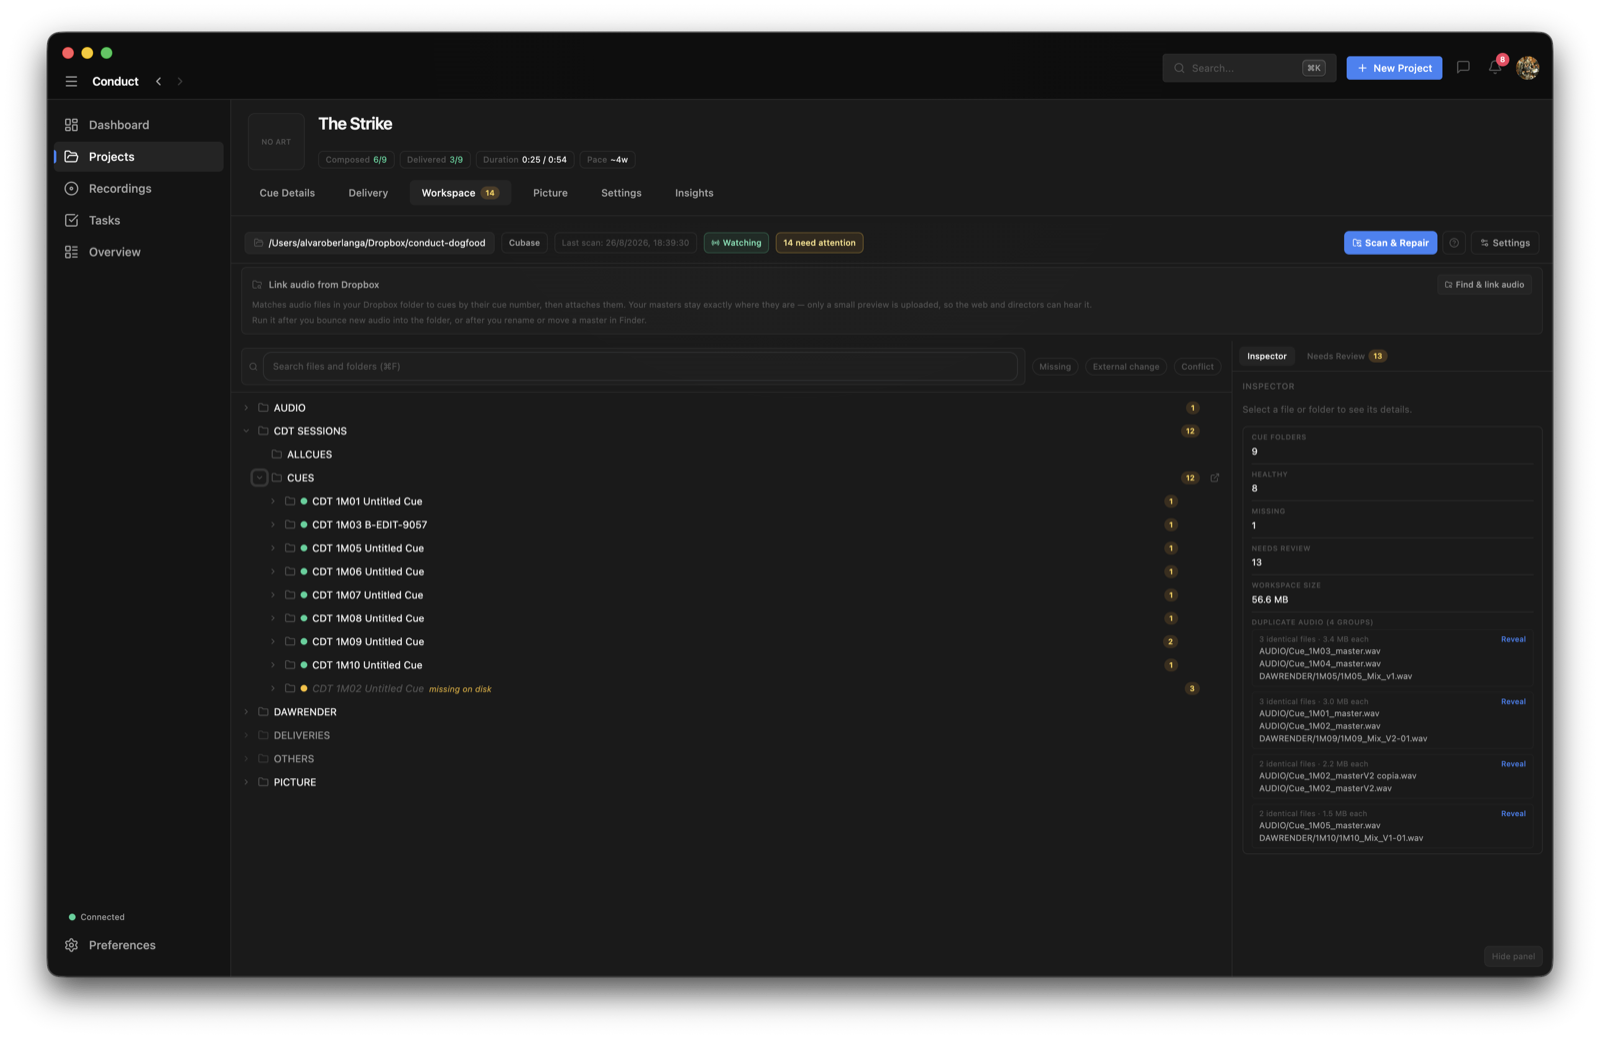Expand CDT 1M03 B-EDIT-9057

(x=272, y=525)
